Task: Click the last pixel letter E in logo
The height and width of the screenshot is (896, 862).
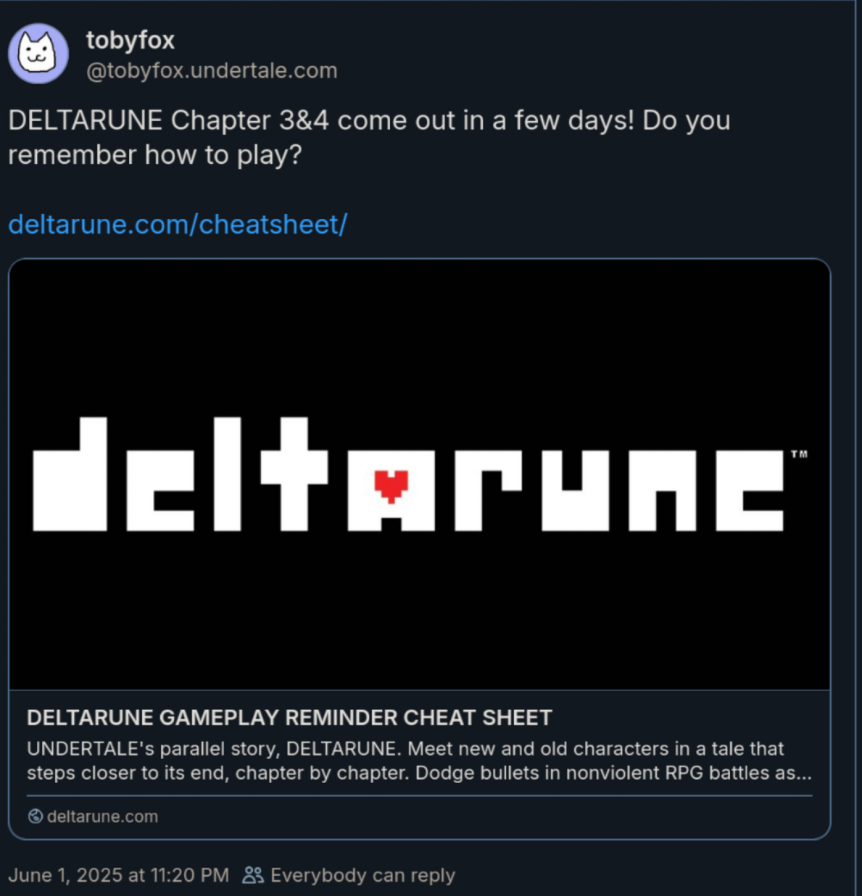Action: pos(749,491)
